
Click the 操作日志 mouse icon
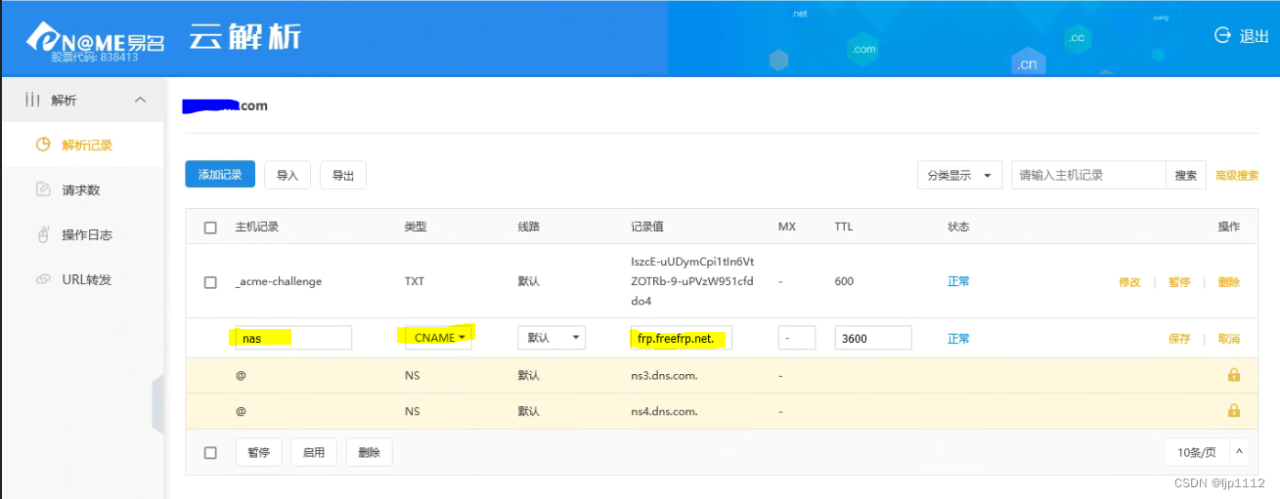43,235
